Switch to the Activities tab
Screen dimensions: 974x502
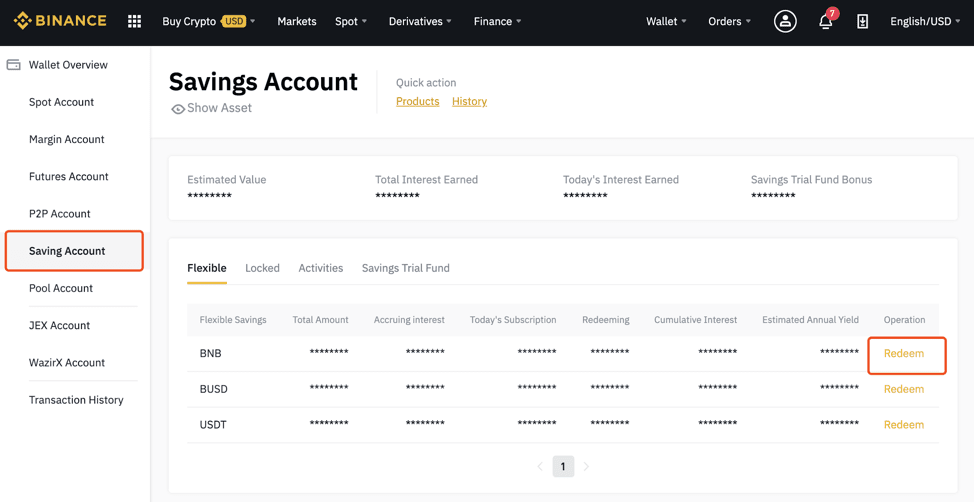coord(321,268)
